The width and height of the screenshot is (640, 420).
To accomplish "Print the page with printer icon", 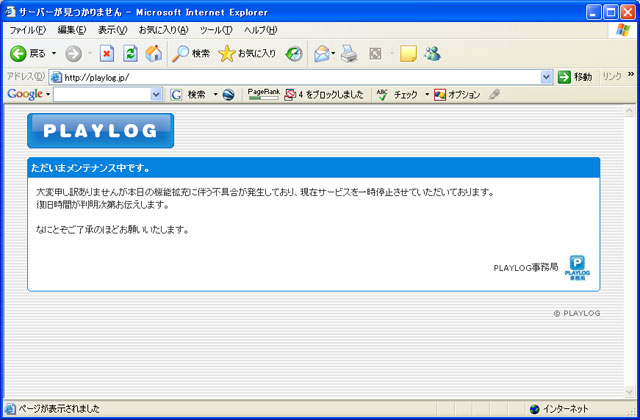I will (349, 53).
